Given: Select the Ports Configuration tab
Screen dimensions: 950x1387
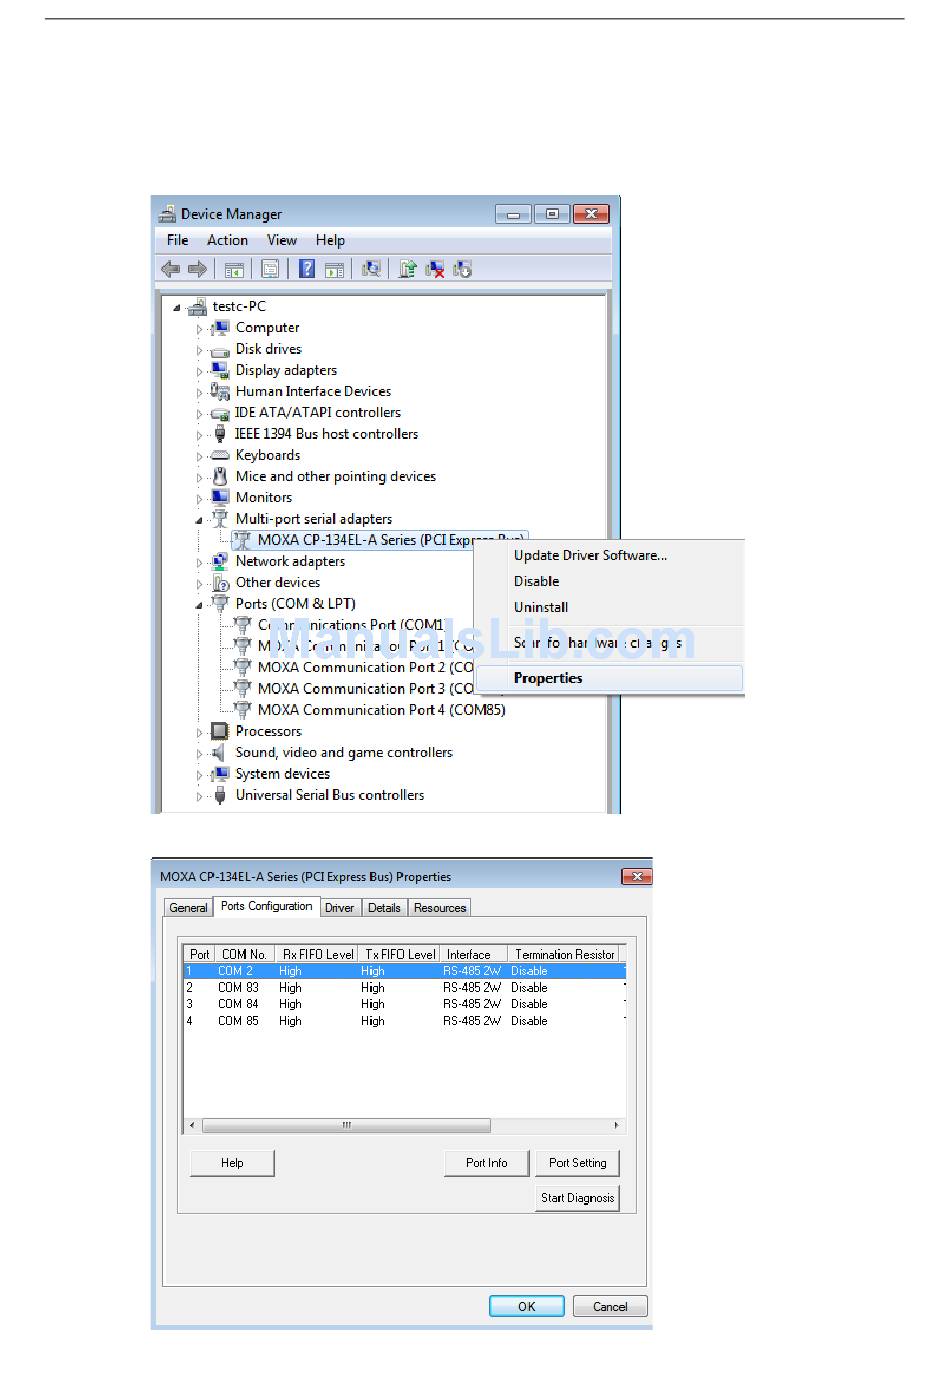Looking at the screenshot, I should (267, 906).
